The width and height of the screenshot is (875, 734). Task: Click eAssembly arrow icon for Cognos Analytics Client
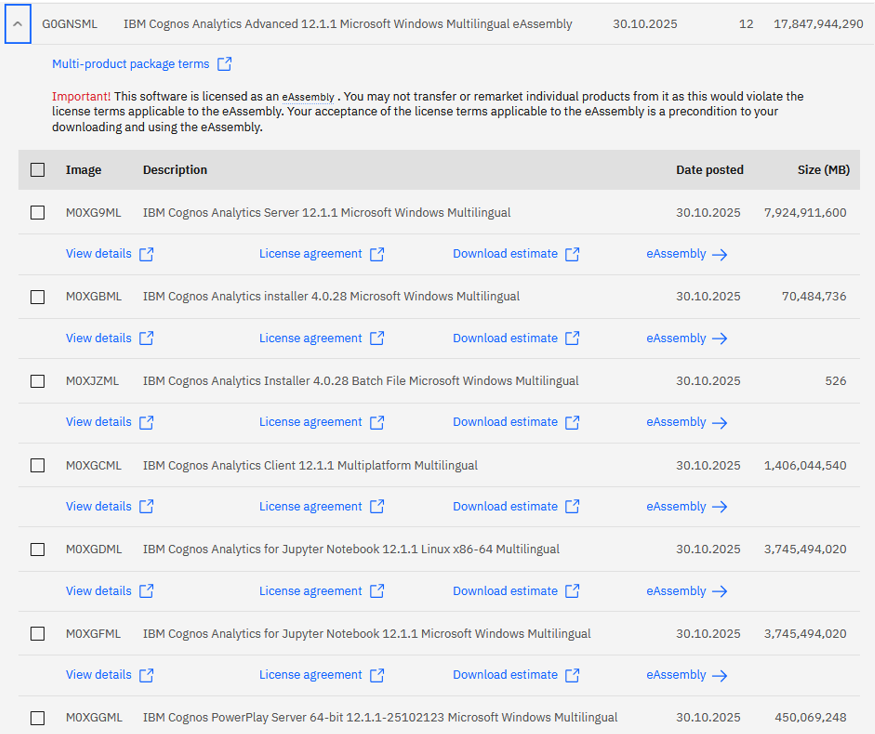coord(719,507)
